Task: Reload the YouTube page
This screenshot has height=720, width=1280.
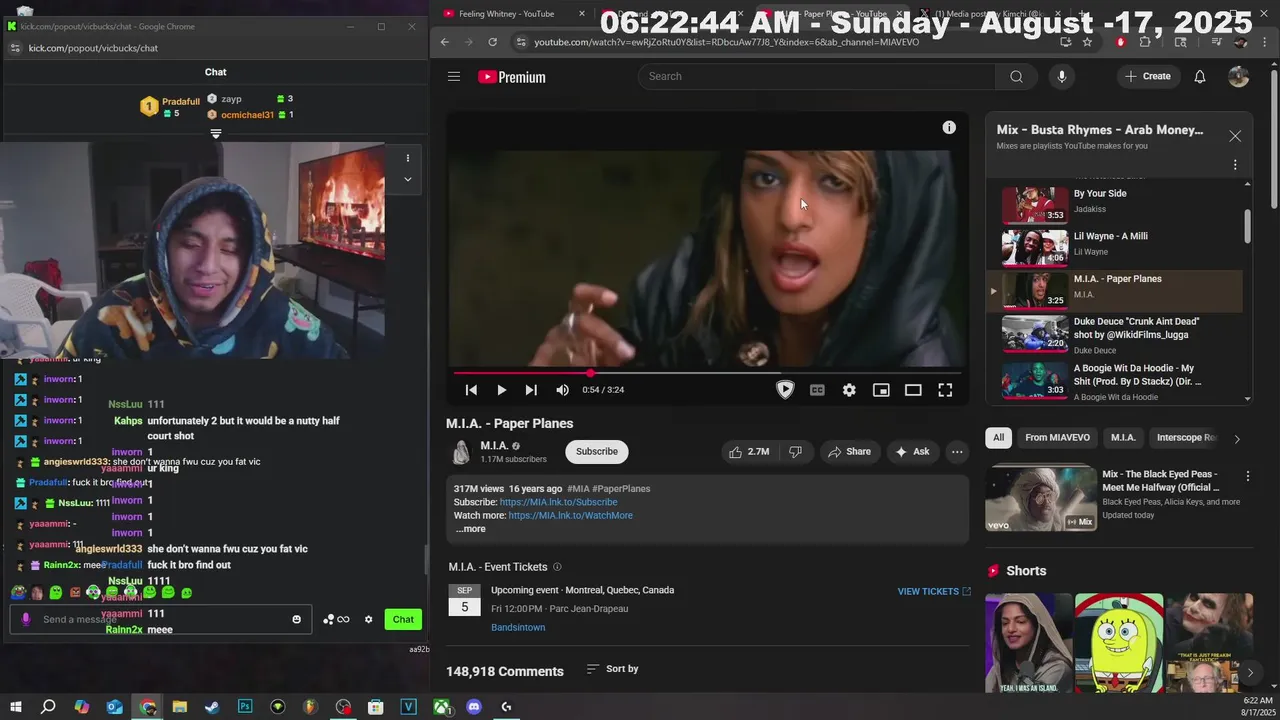Action: click(x=493, y=42)
